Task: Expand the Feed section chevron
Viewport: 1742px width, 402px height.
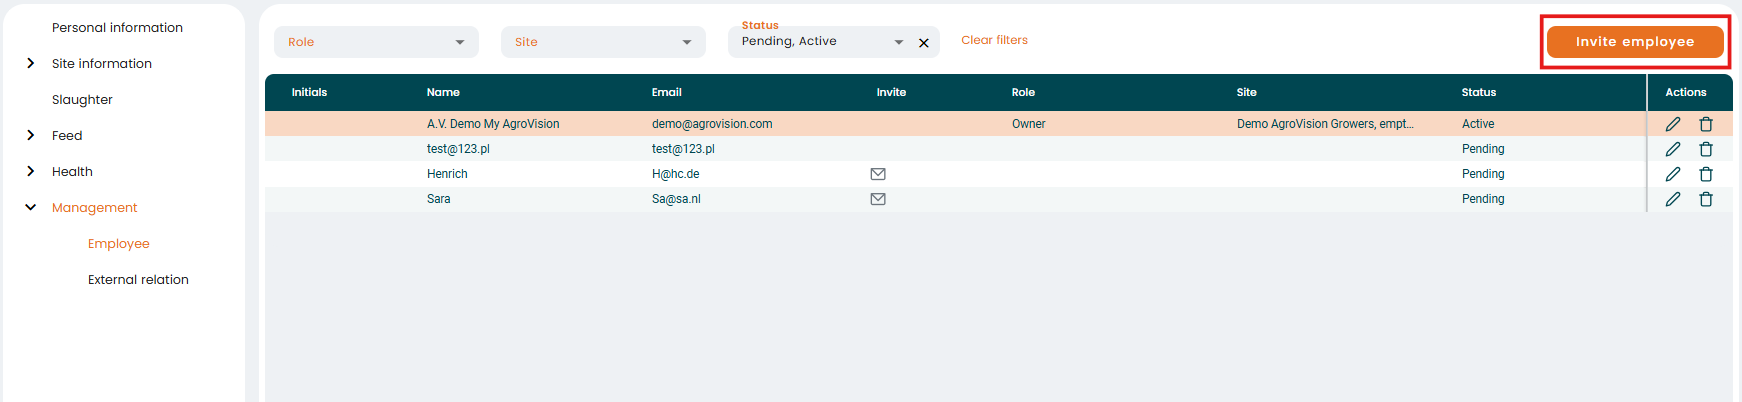Action: tap(31, 135)
